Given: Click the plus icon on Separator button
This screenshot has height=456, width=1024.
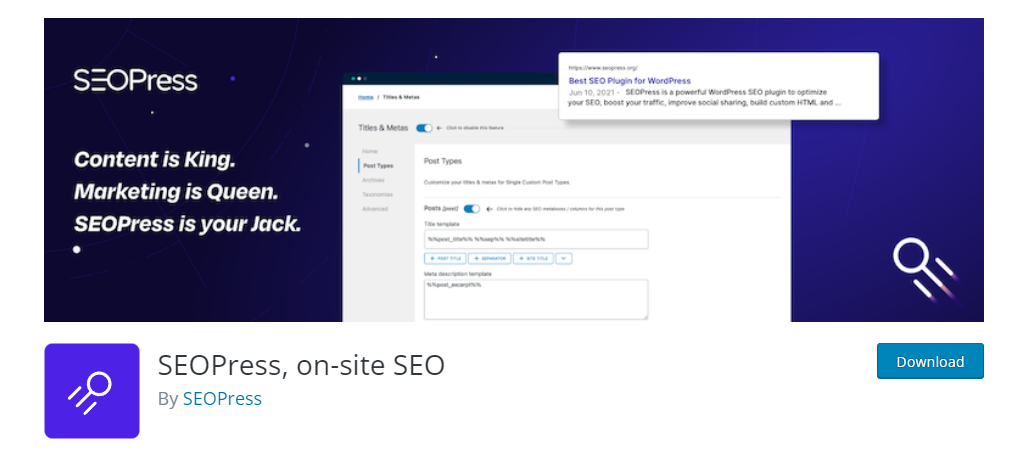Looking at the screenshot, I should (x=477, y=259).
